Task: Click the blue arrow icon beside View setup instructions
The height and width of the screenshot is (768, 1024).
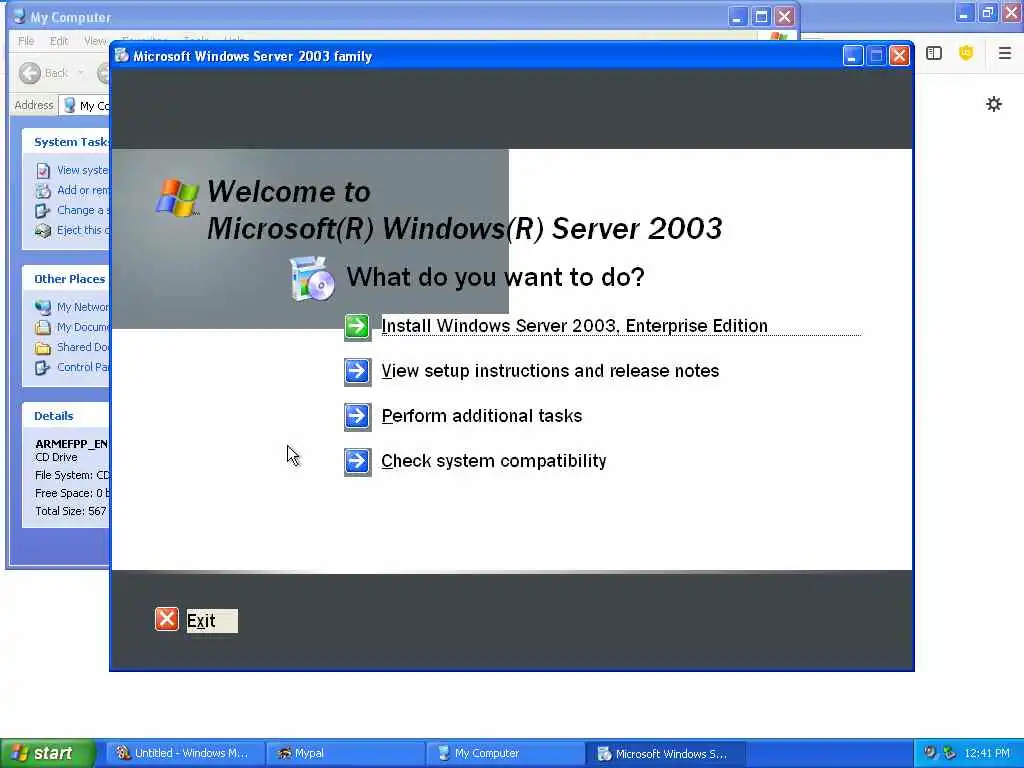Action: pos(357,372)
